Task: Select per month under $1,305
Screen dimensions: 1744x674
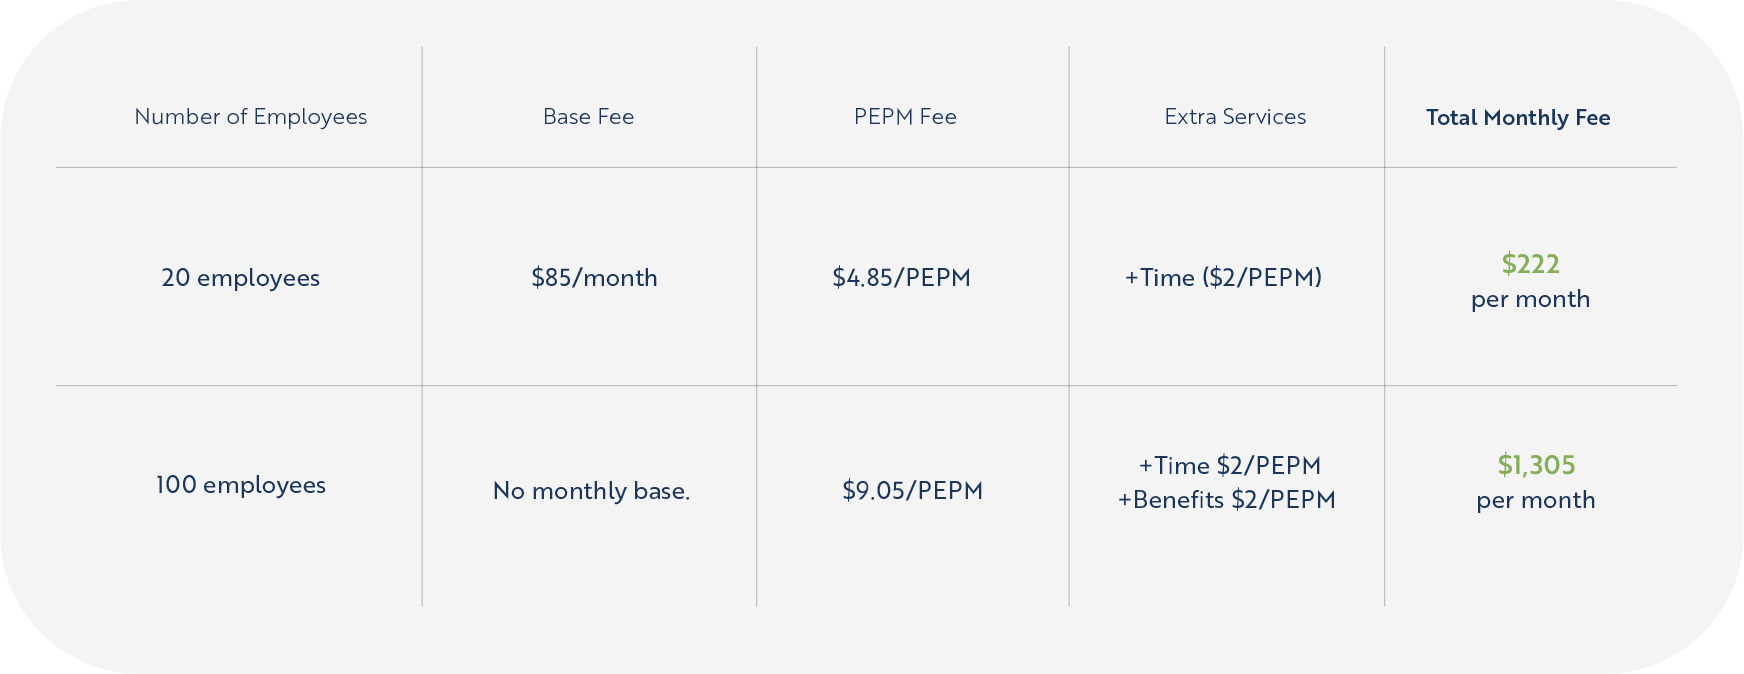Action: tap(1536, 501)
